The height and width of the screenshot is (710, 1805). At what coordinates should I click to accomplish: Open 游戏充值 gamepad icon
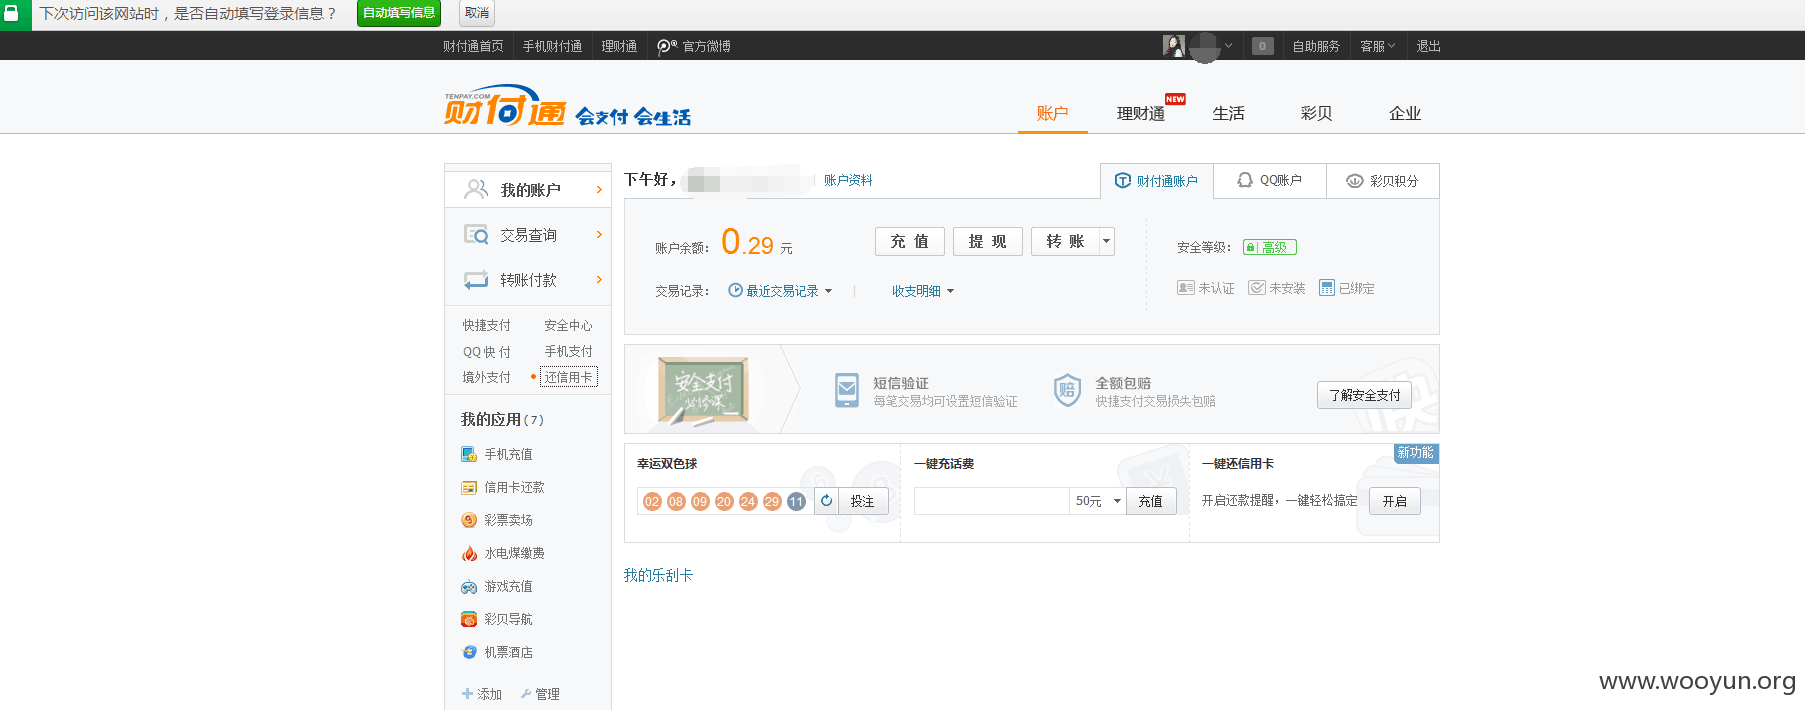pos(469,586)
